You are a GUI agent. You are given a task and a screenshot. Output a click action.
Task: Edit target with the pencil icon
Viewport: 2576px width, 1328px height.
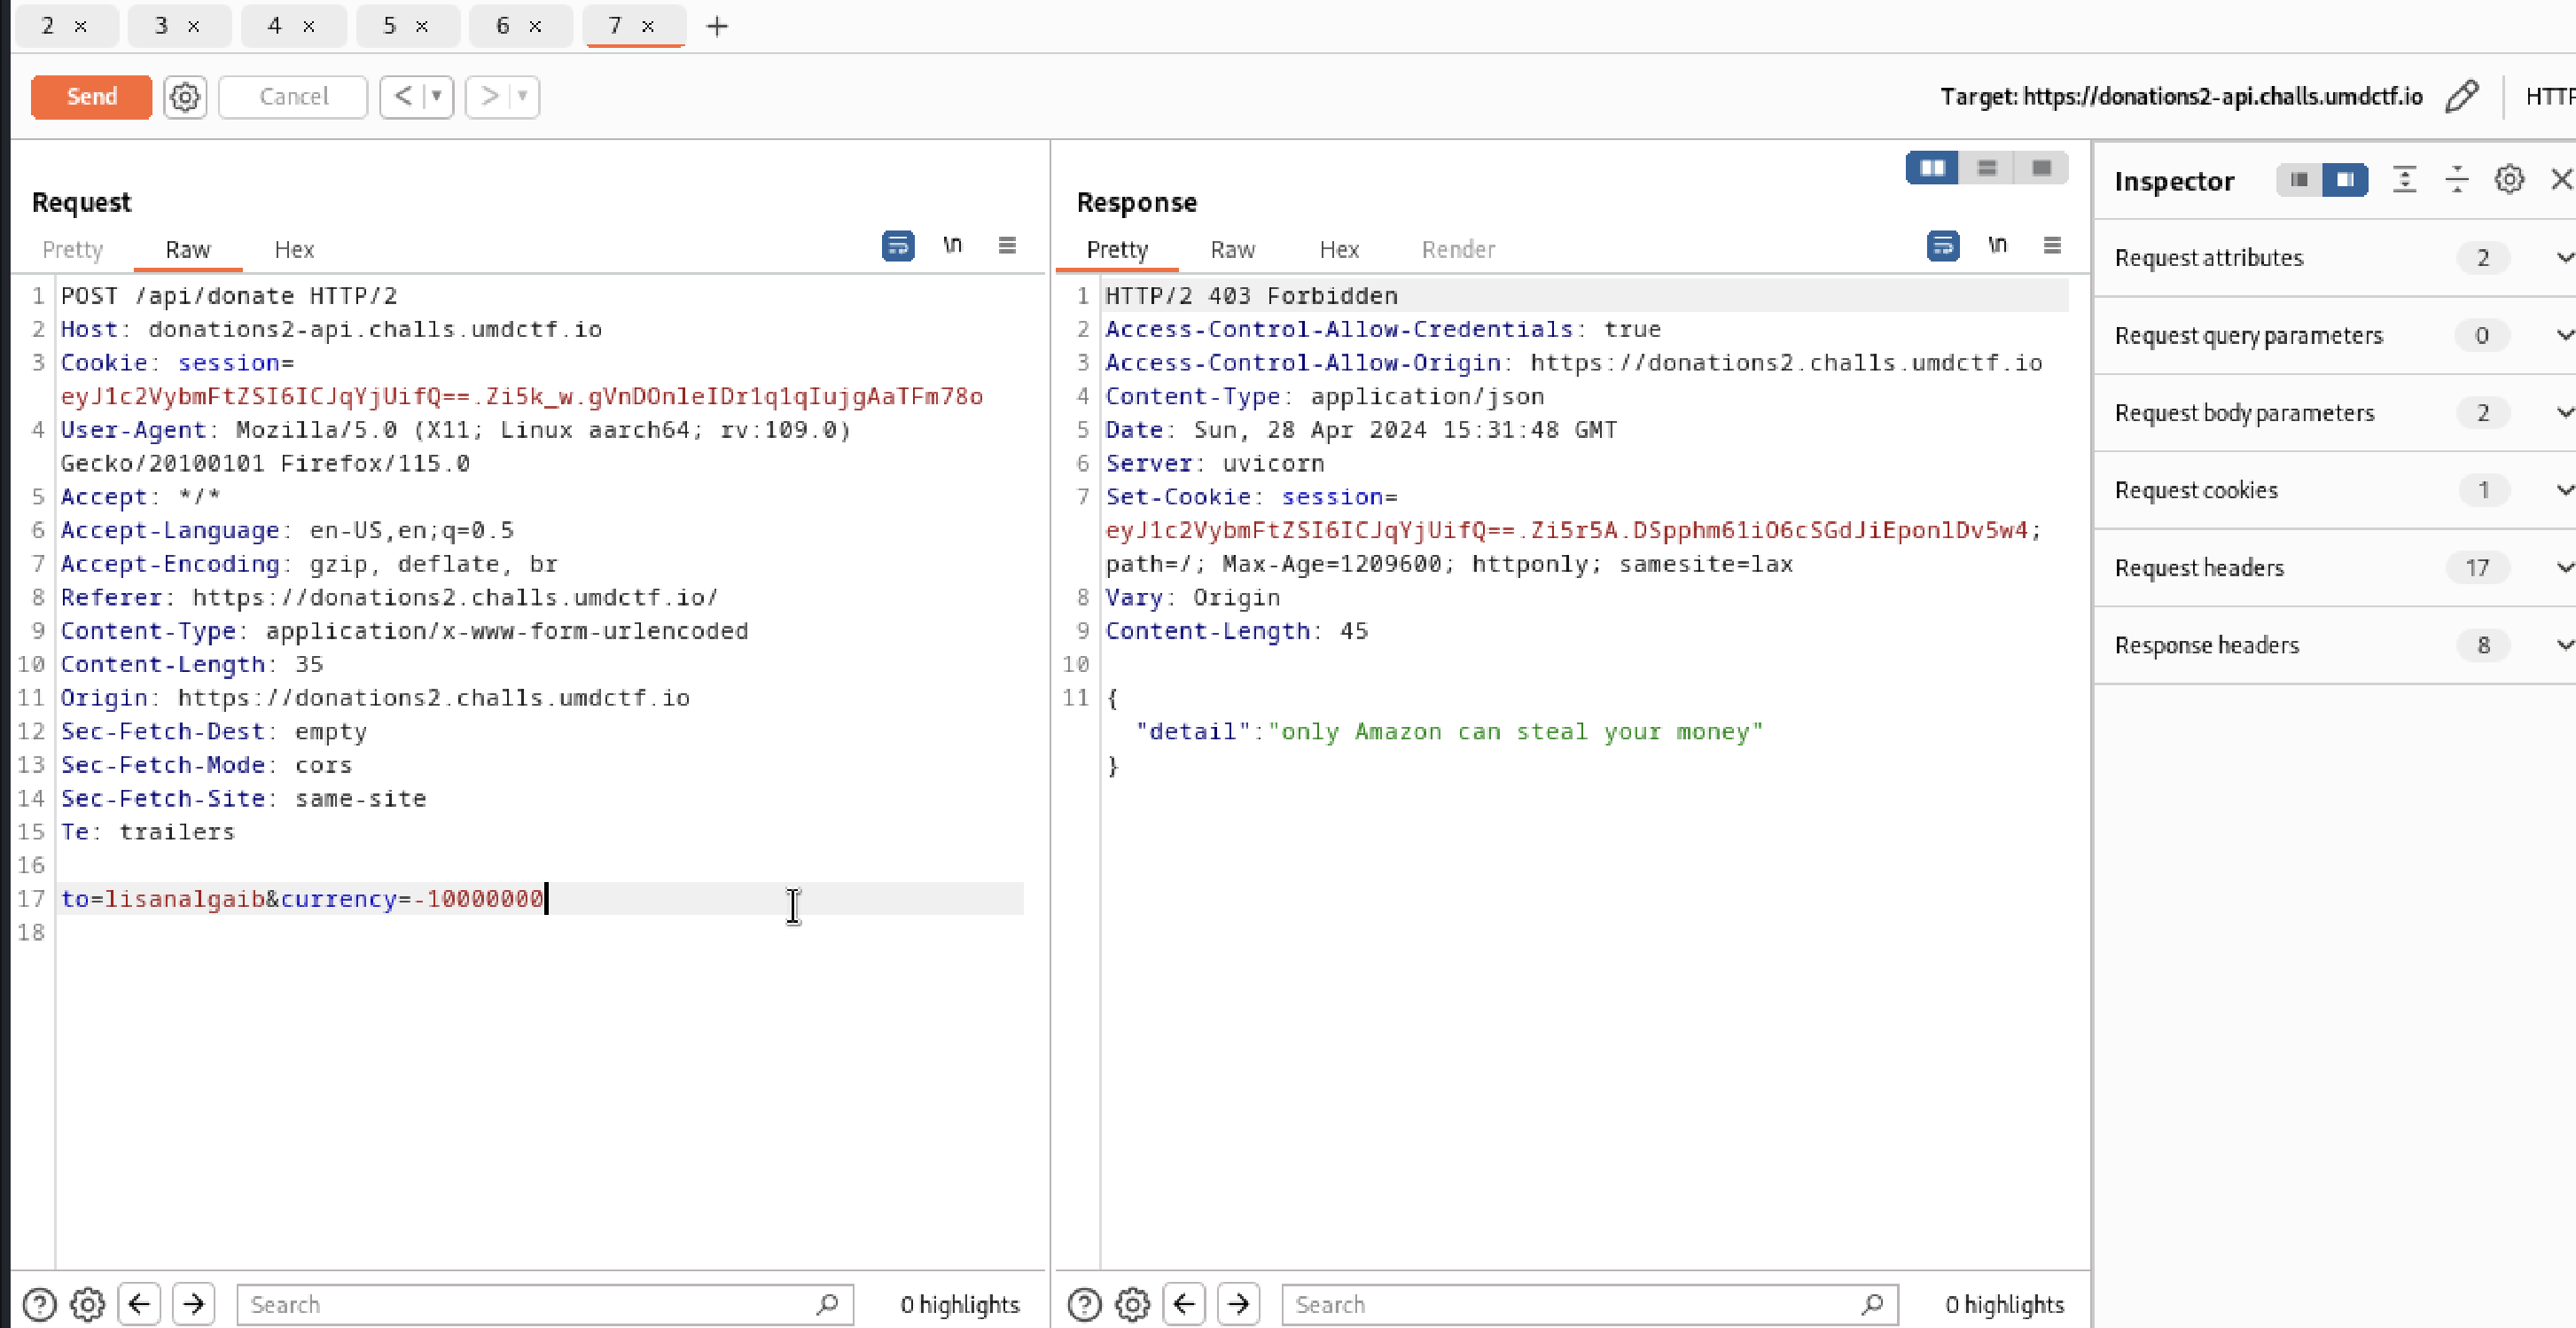[x=2462, y=97]
